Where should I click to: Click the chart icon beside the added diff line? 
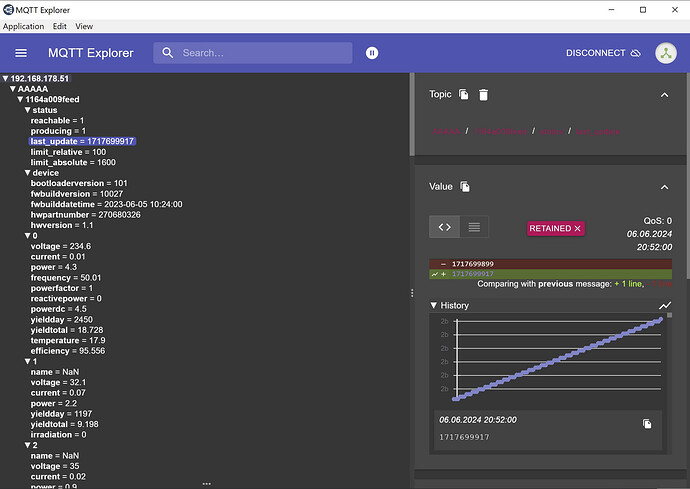[x=434, y=274]
